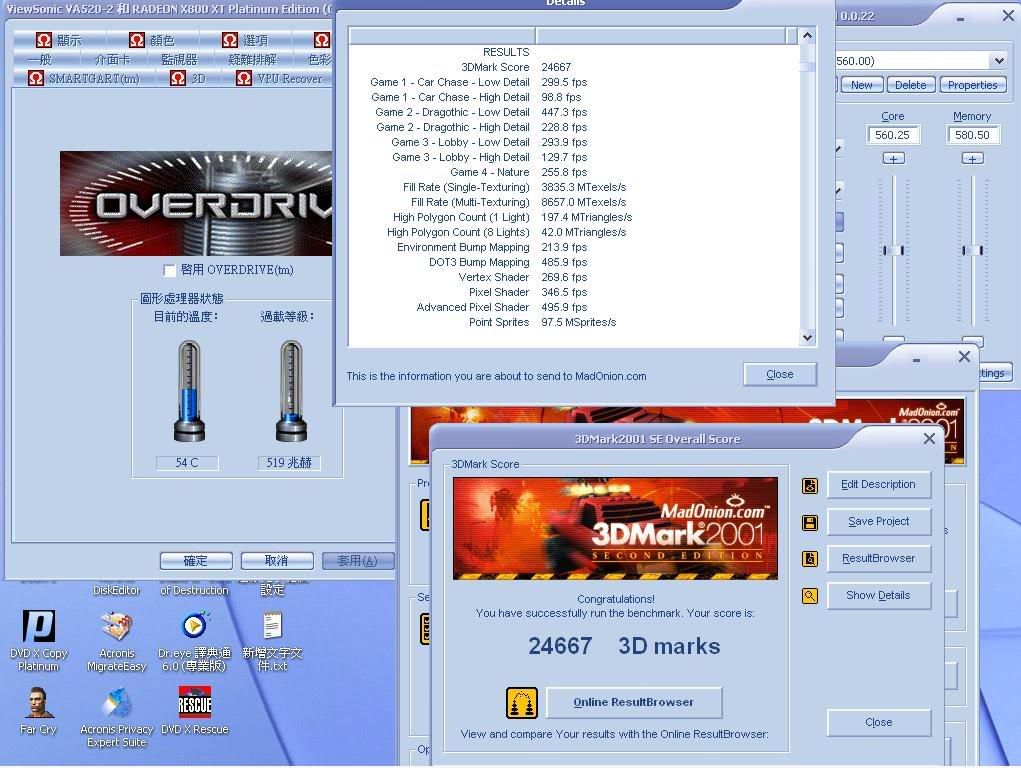Increase Core clock with the plus button

click(x=893, y=159)
